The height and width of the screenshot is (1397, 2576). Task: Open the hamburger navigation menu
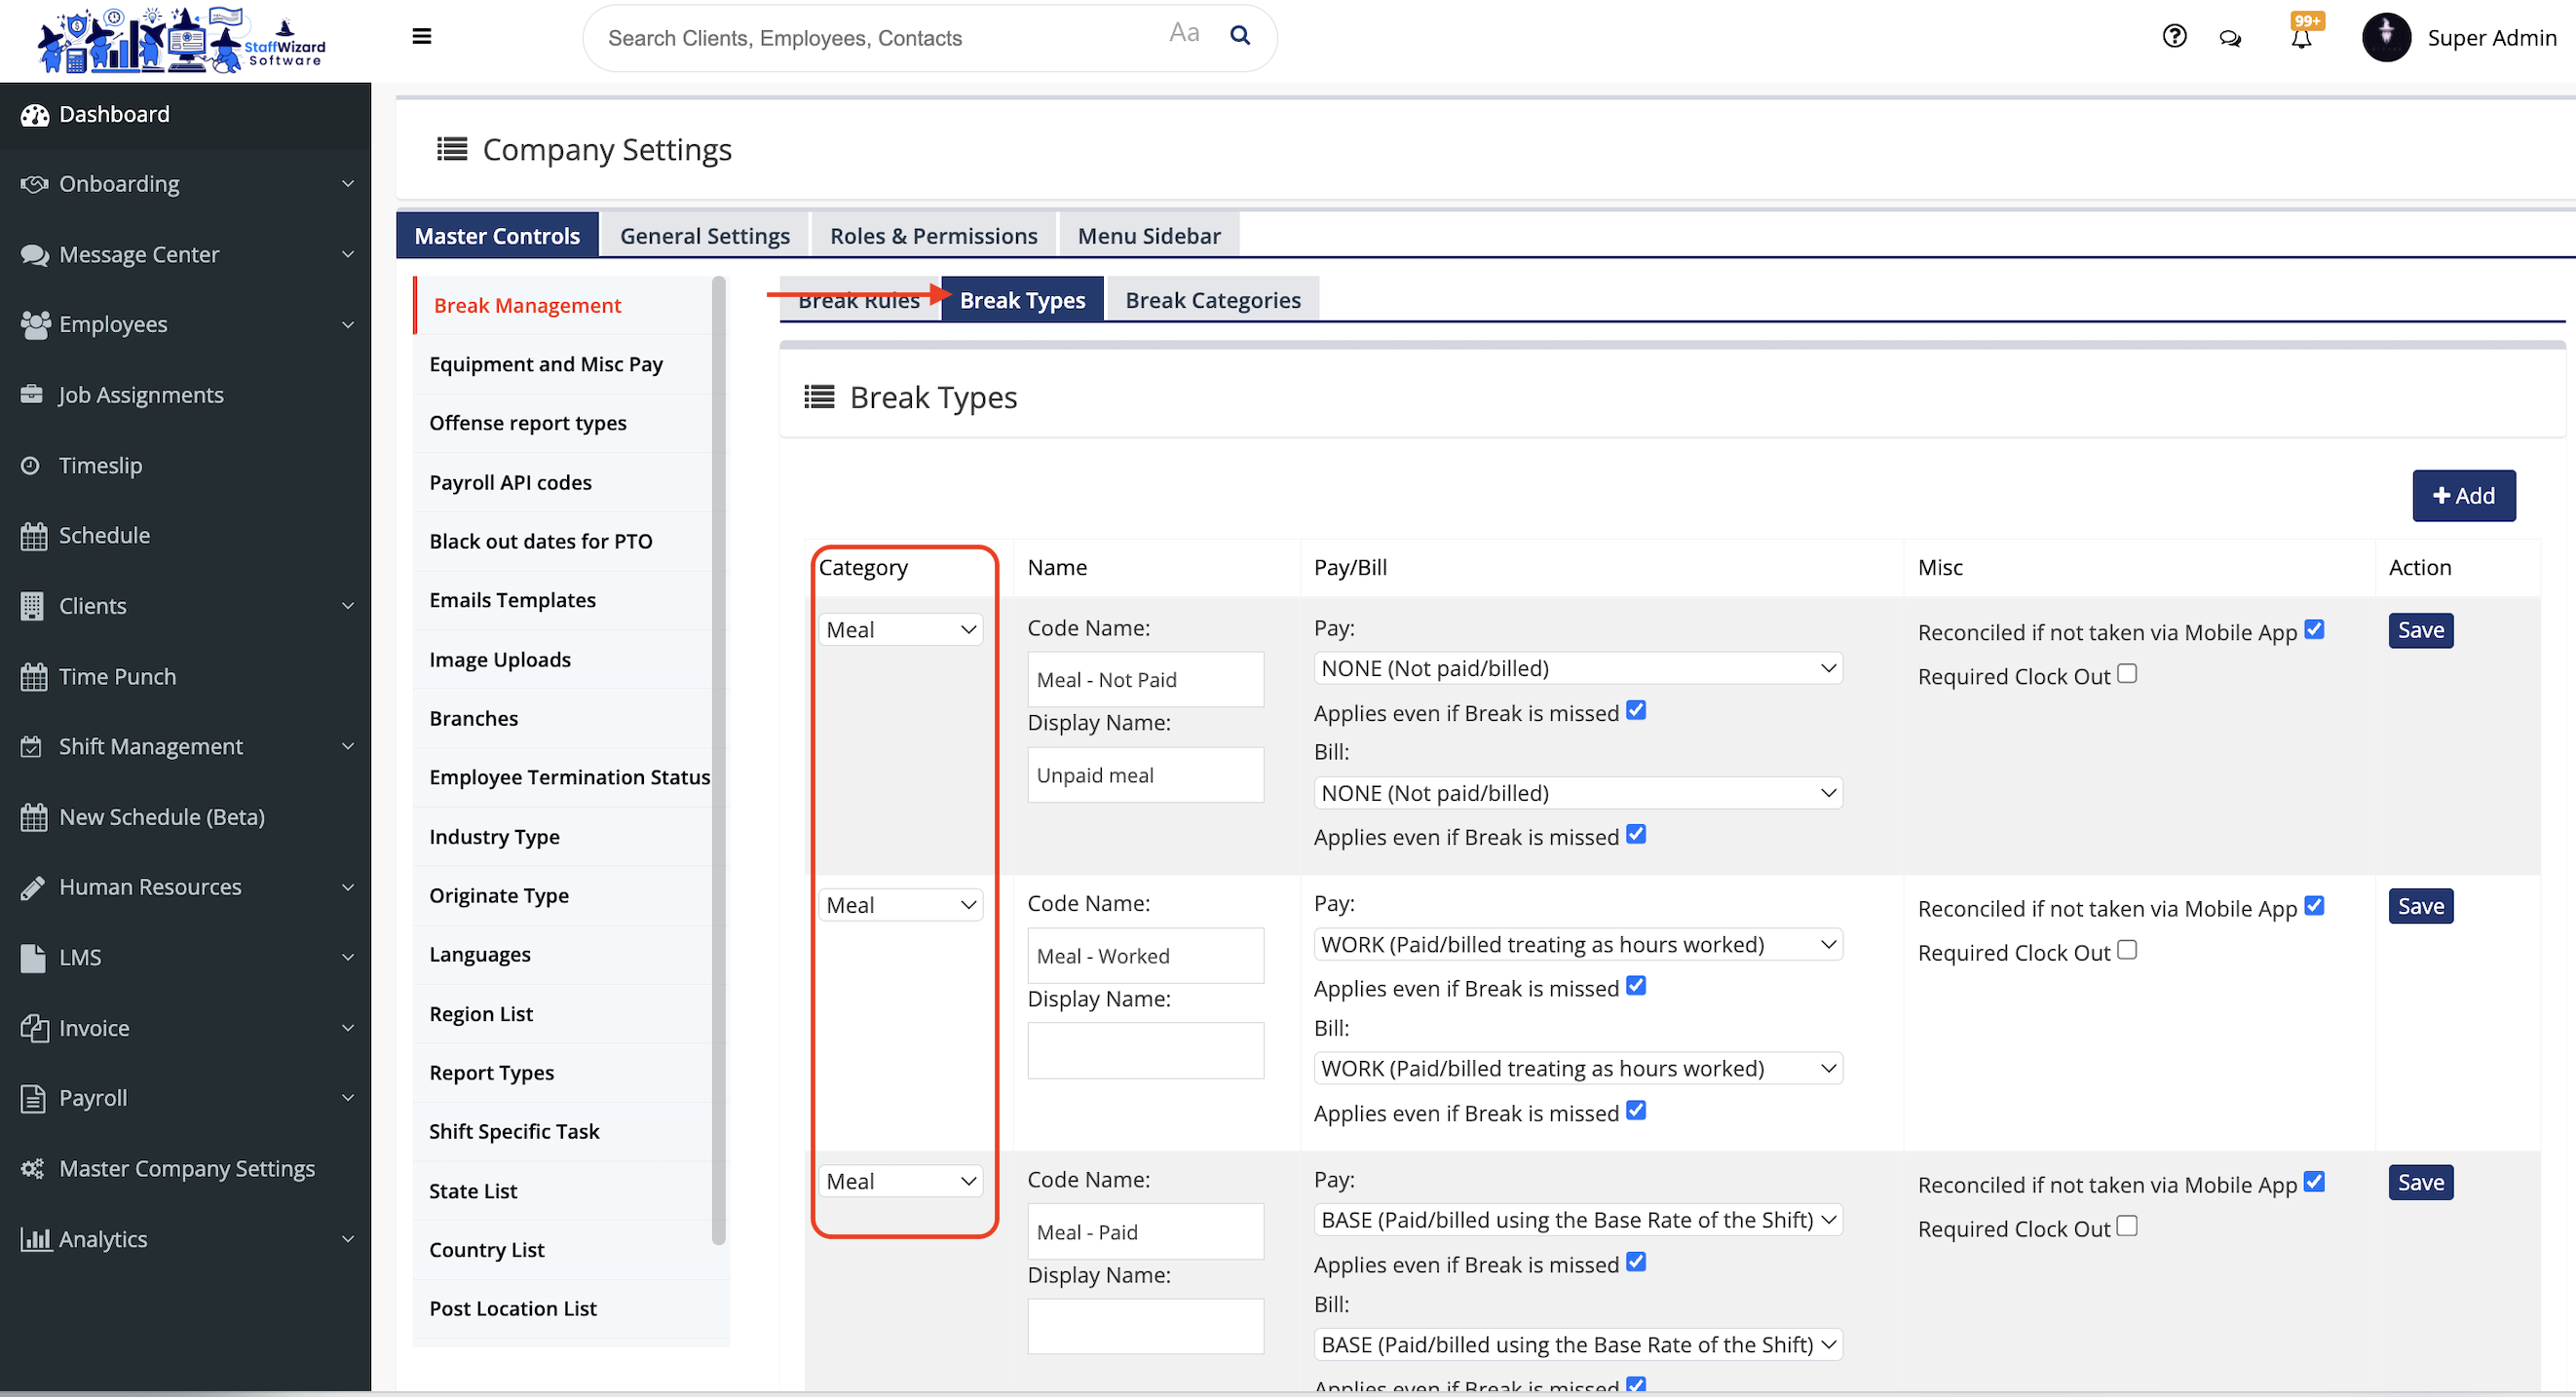coord(421,36)
